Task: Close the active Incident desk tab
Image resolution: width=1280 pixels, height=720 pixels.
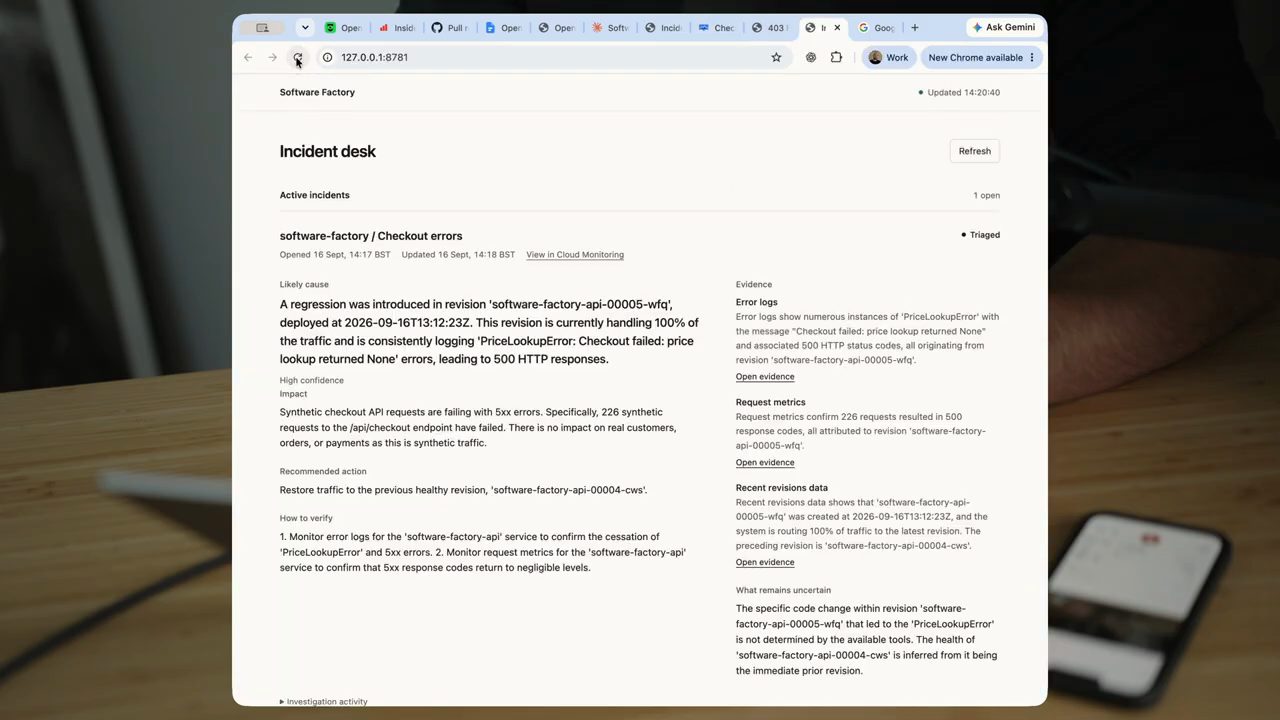Action: [x=837, y=28]
